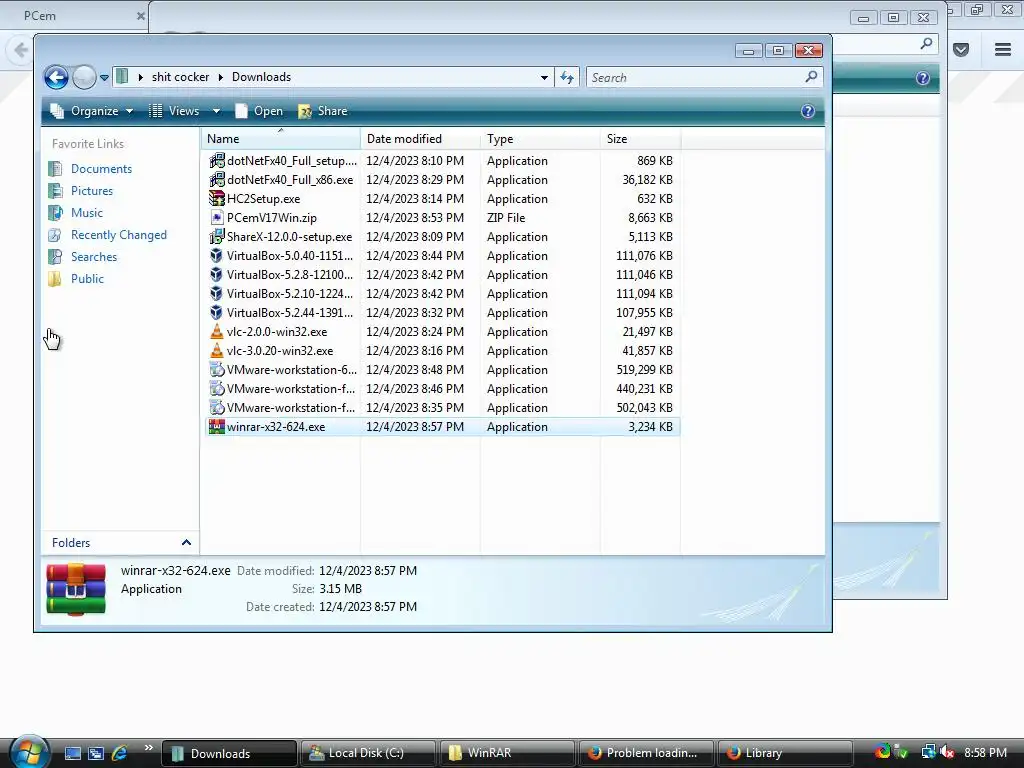Screen dimensions: 1024x768
Task: Click muted volume icon in system tray
Action: click(x=947, y=753)
